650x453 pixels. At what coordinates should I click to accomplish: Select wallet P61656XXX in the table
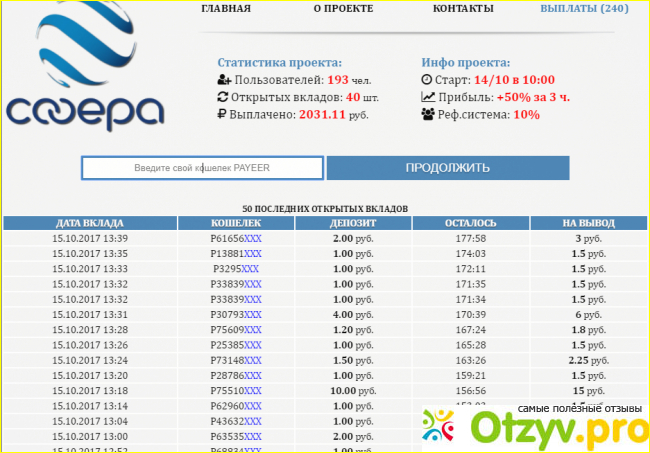(x=236, y=239)
